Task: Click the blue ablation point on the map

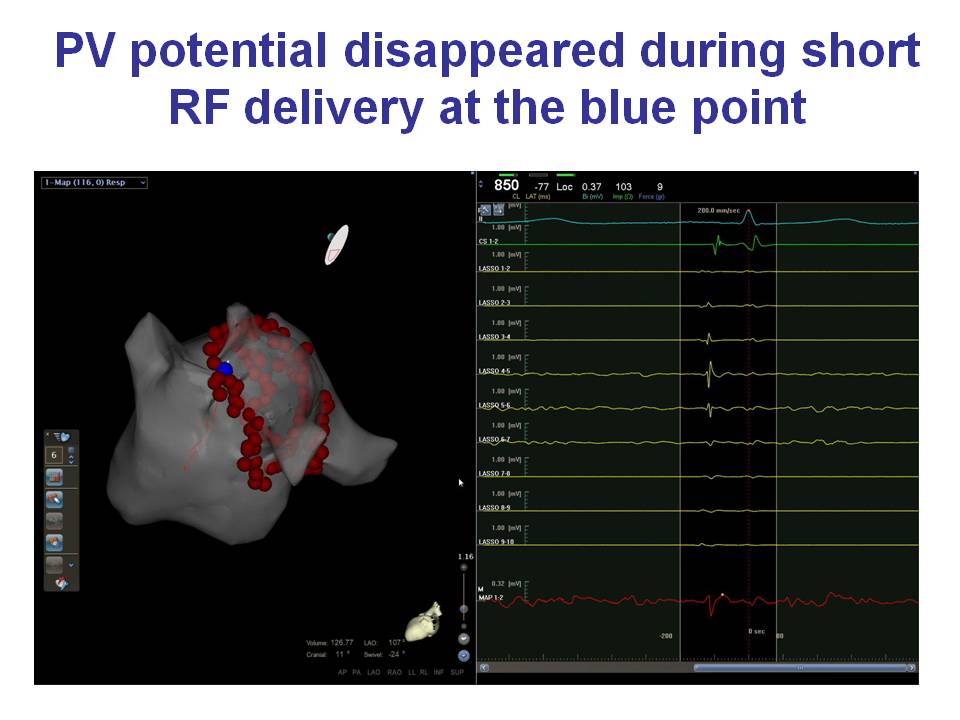Action: (x=225, y=369)
